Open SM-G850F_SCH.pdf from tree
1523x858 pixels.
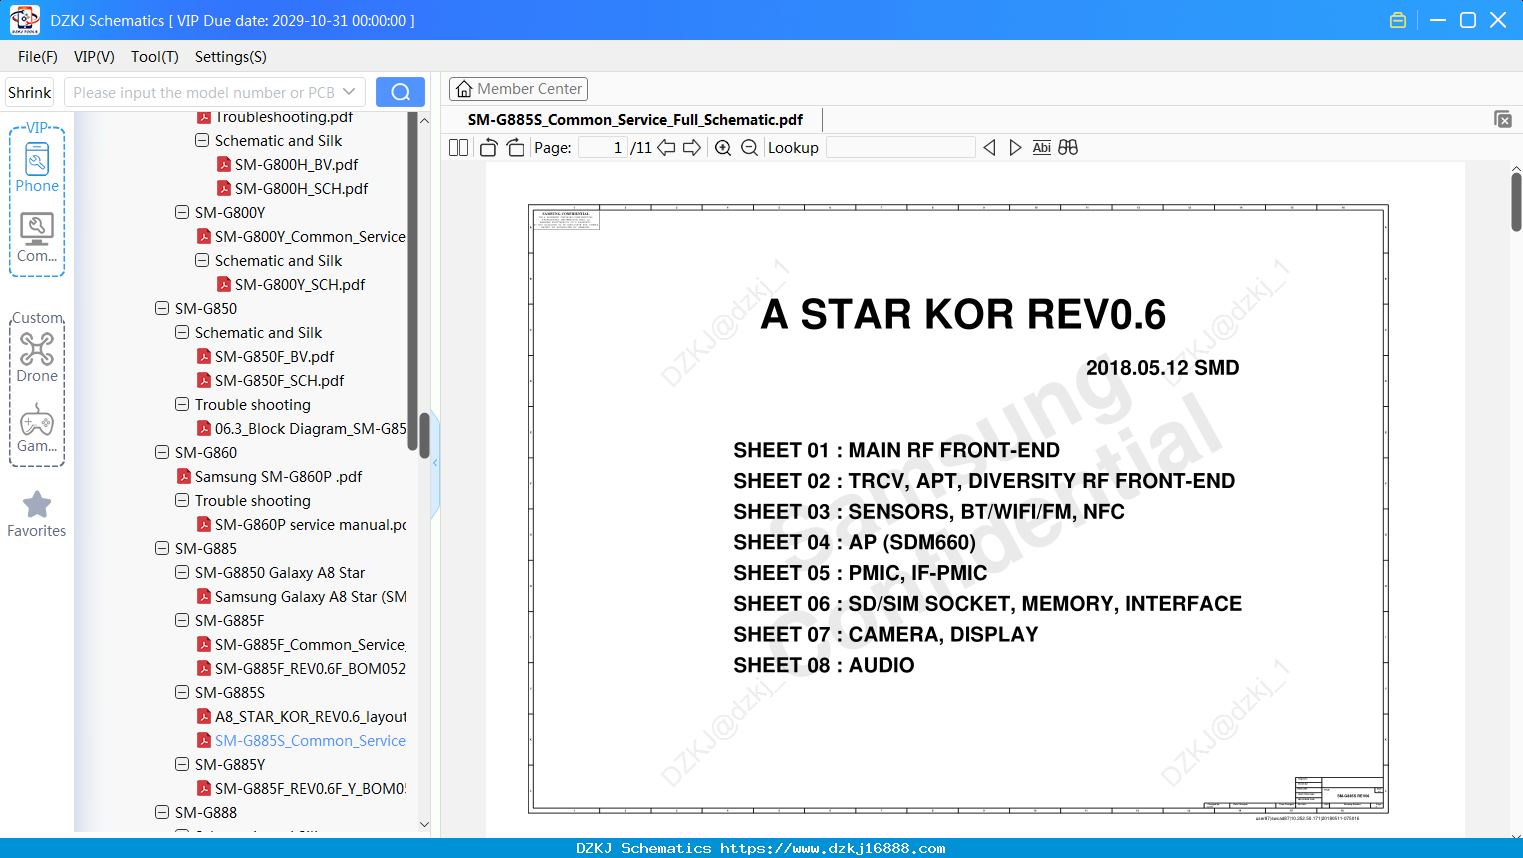tap(279, 380)
